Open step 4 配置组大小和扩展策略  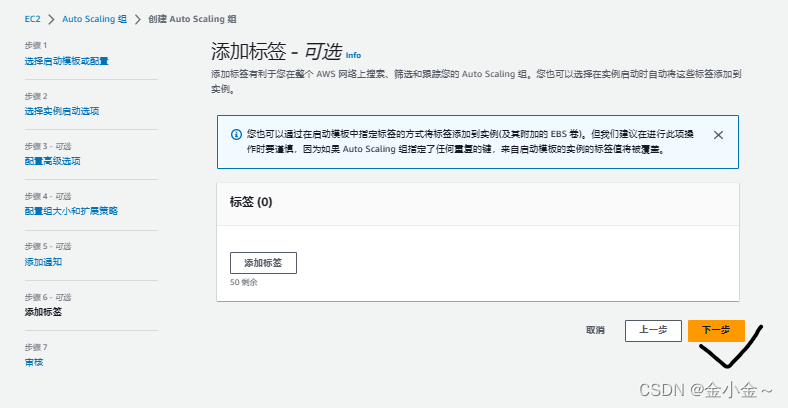pos(71,211)
